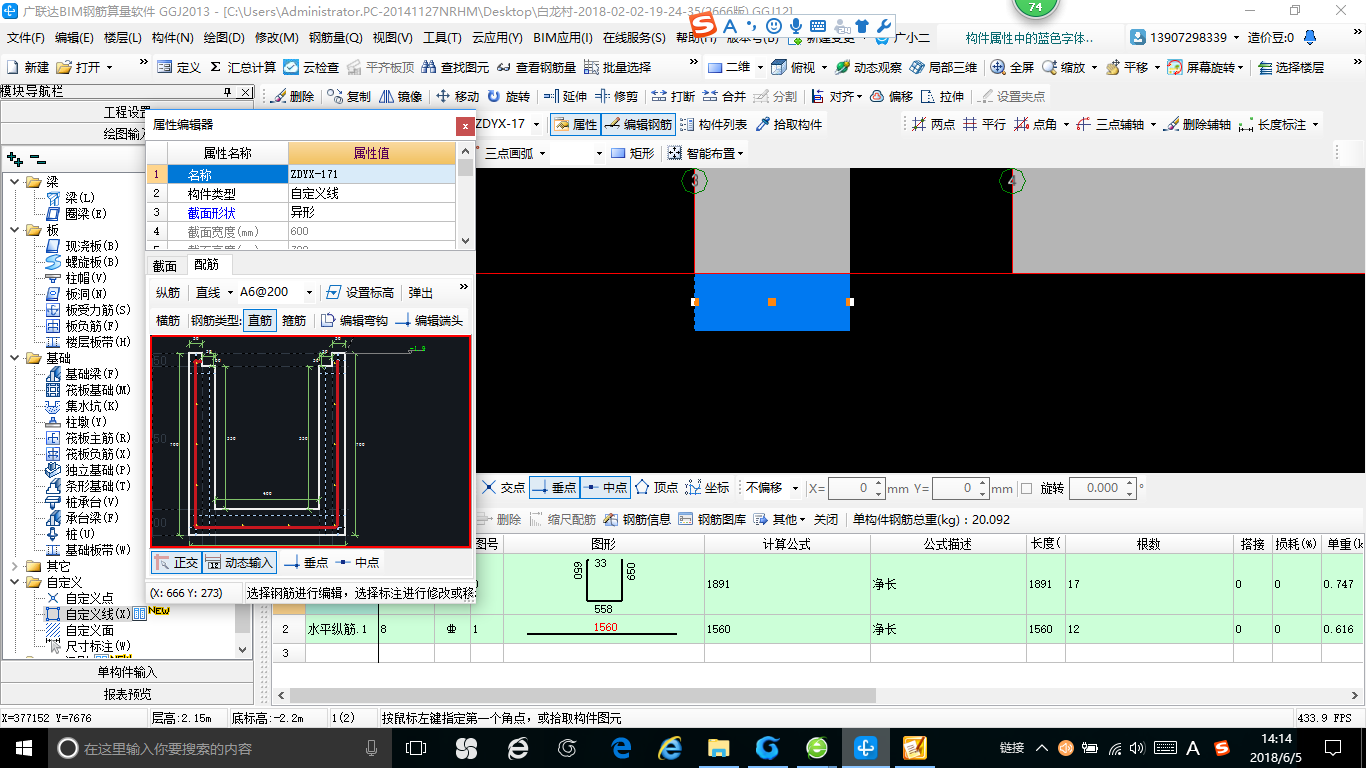The height and width of the screenshot is (768, 1366).
Task: Open the 文件(F) menu
Action: click(25, 38)
